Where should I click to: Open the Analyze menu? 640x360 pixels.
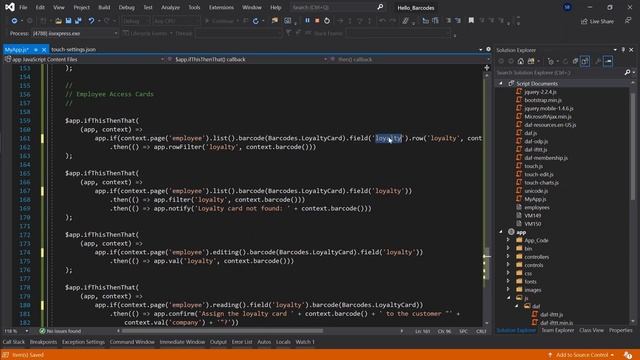tap(170, 7)
